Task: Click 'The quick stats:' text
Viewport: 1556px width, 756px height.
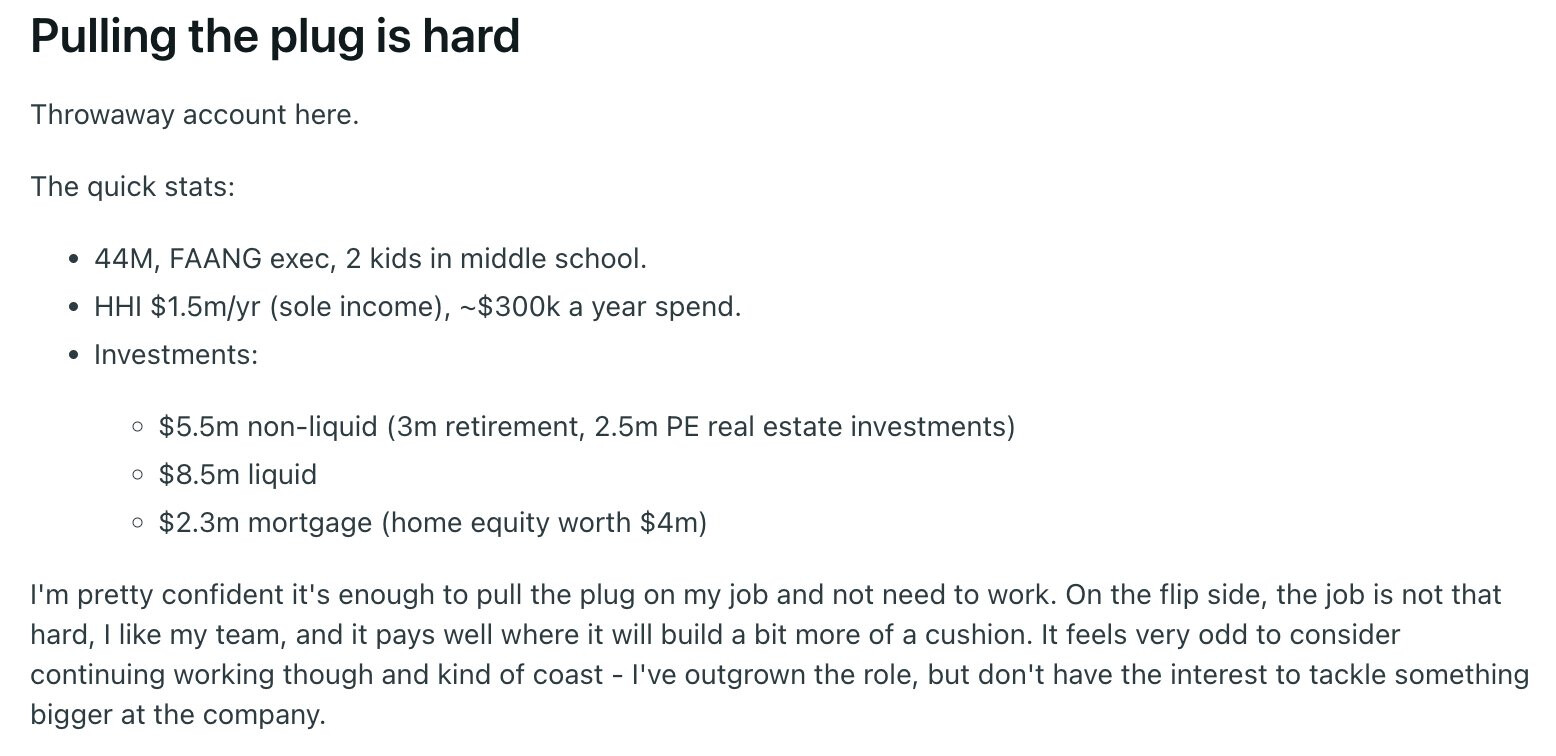Action: [x=132, y=187]
